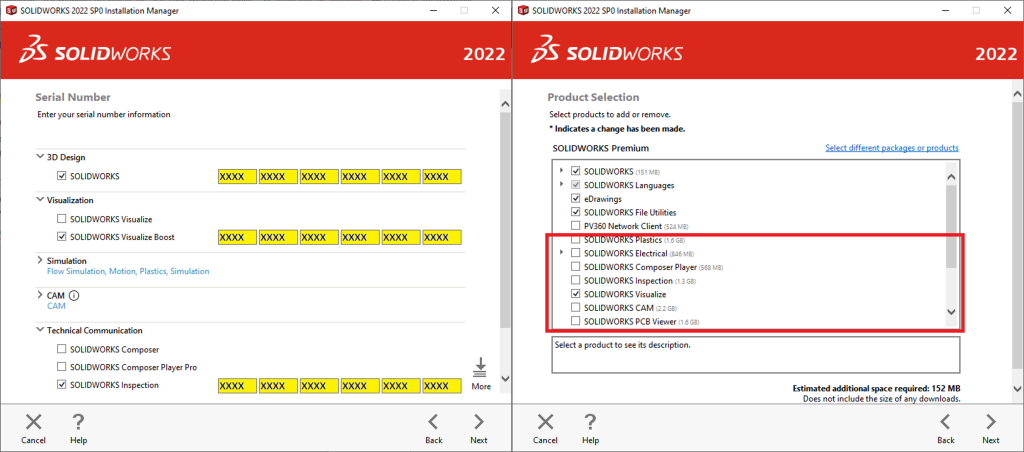
Task: Click the Next arrow in the Product Selection window
Action: [x=990, y=422]
